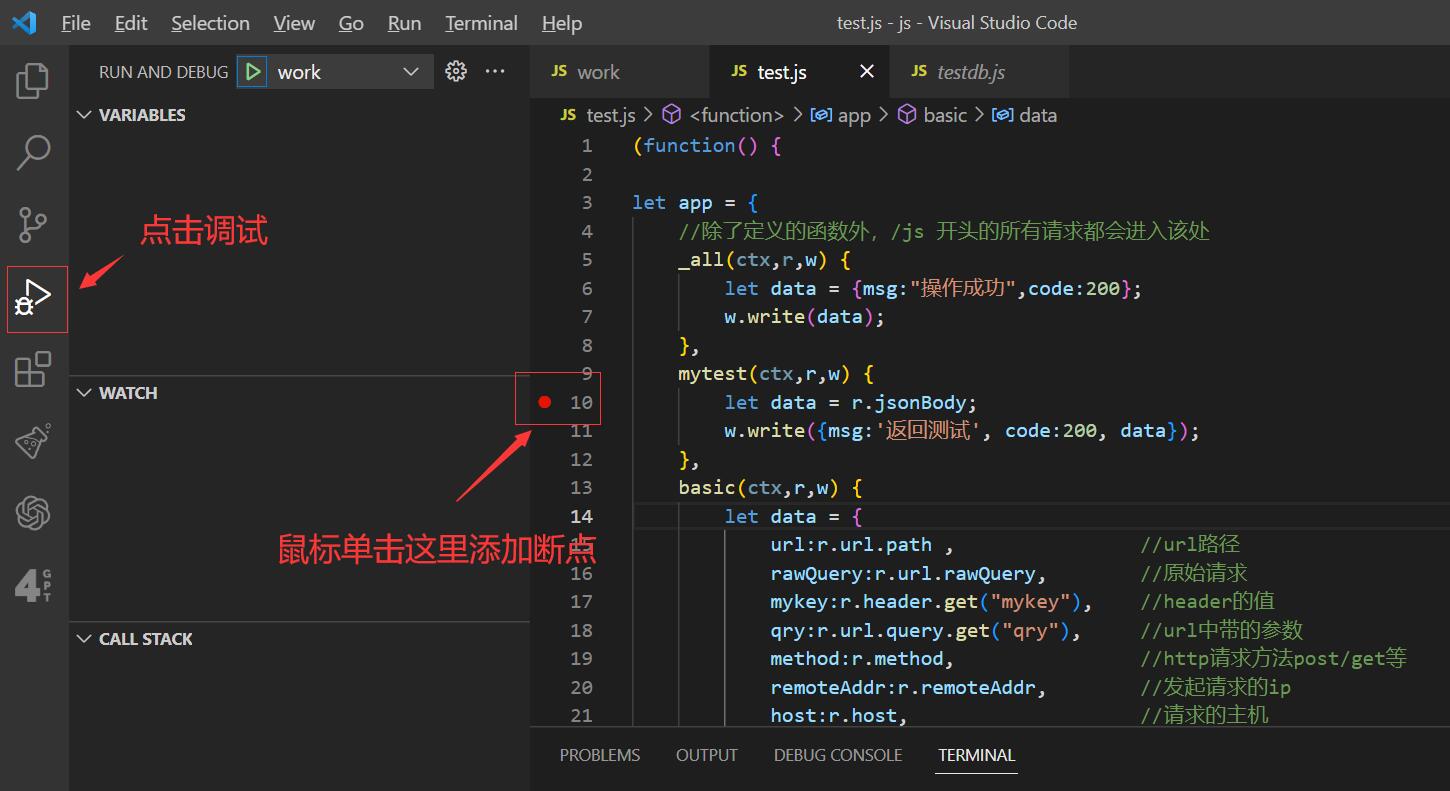Click the "RUN AND DEBUG" panel title

164,72
